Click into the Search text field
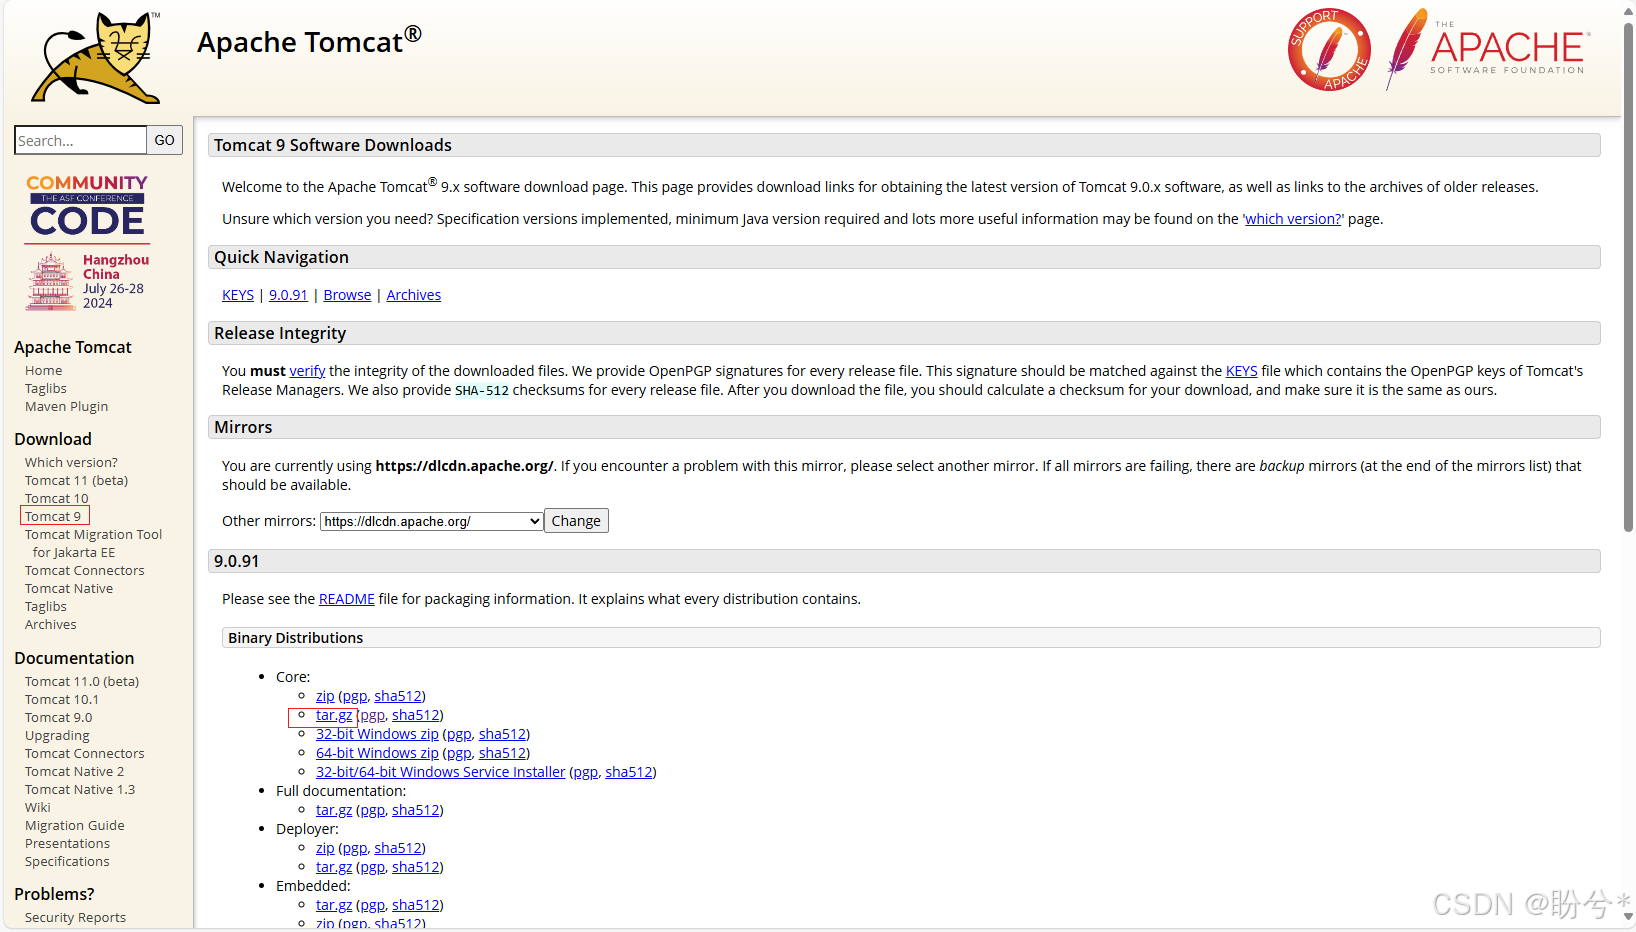 (x=81, y=140)
